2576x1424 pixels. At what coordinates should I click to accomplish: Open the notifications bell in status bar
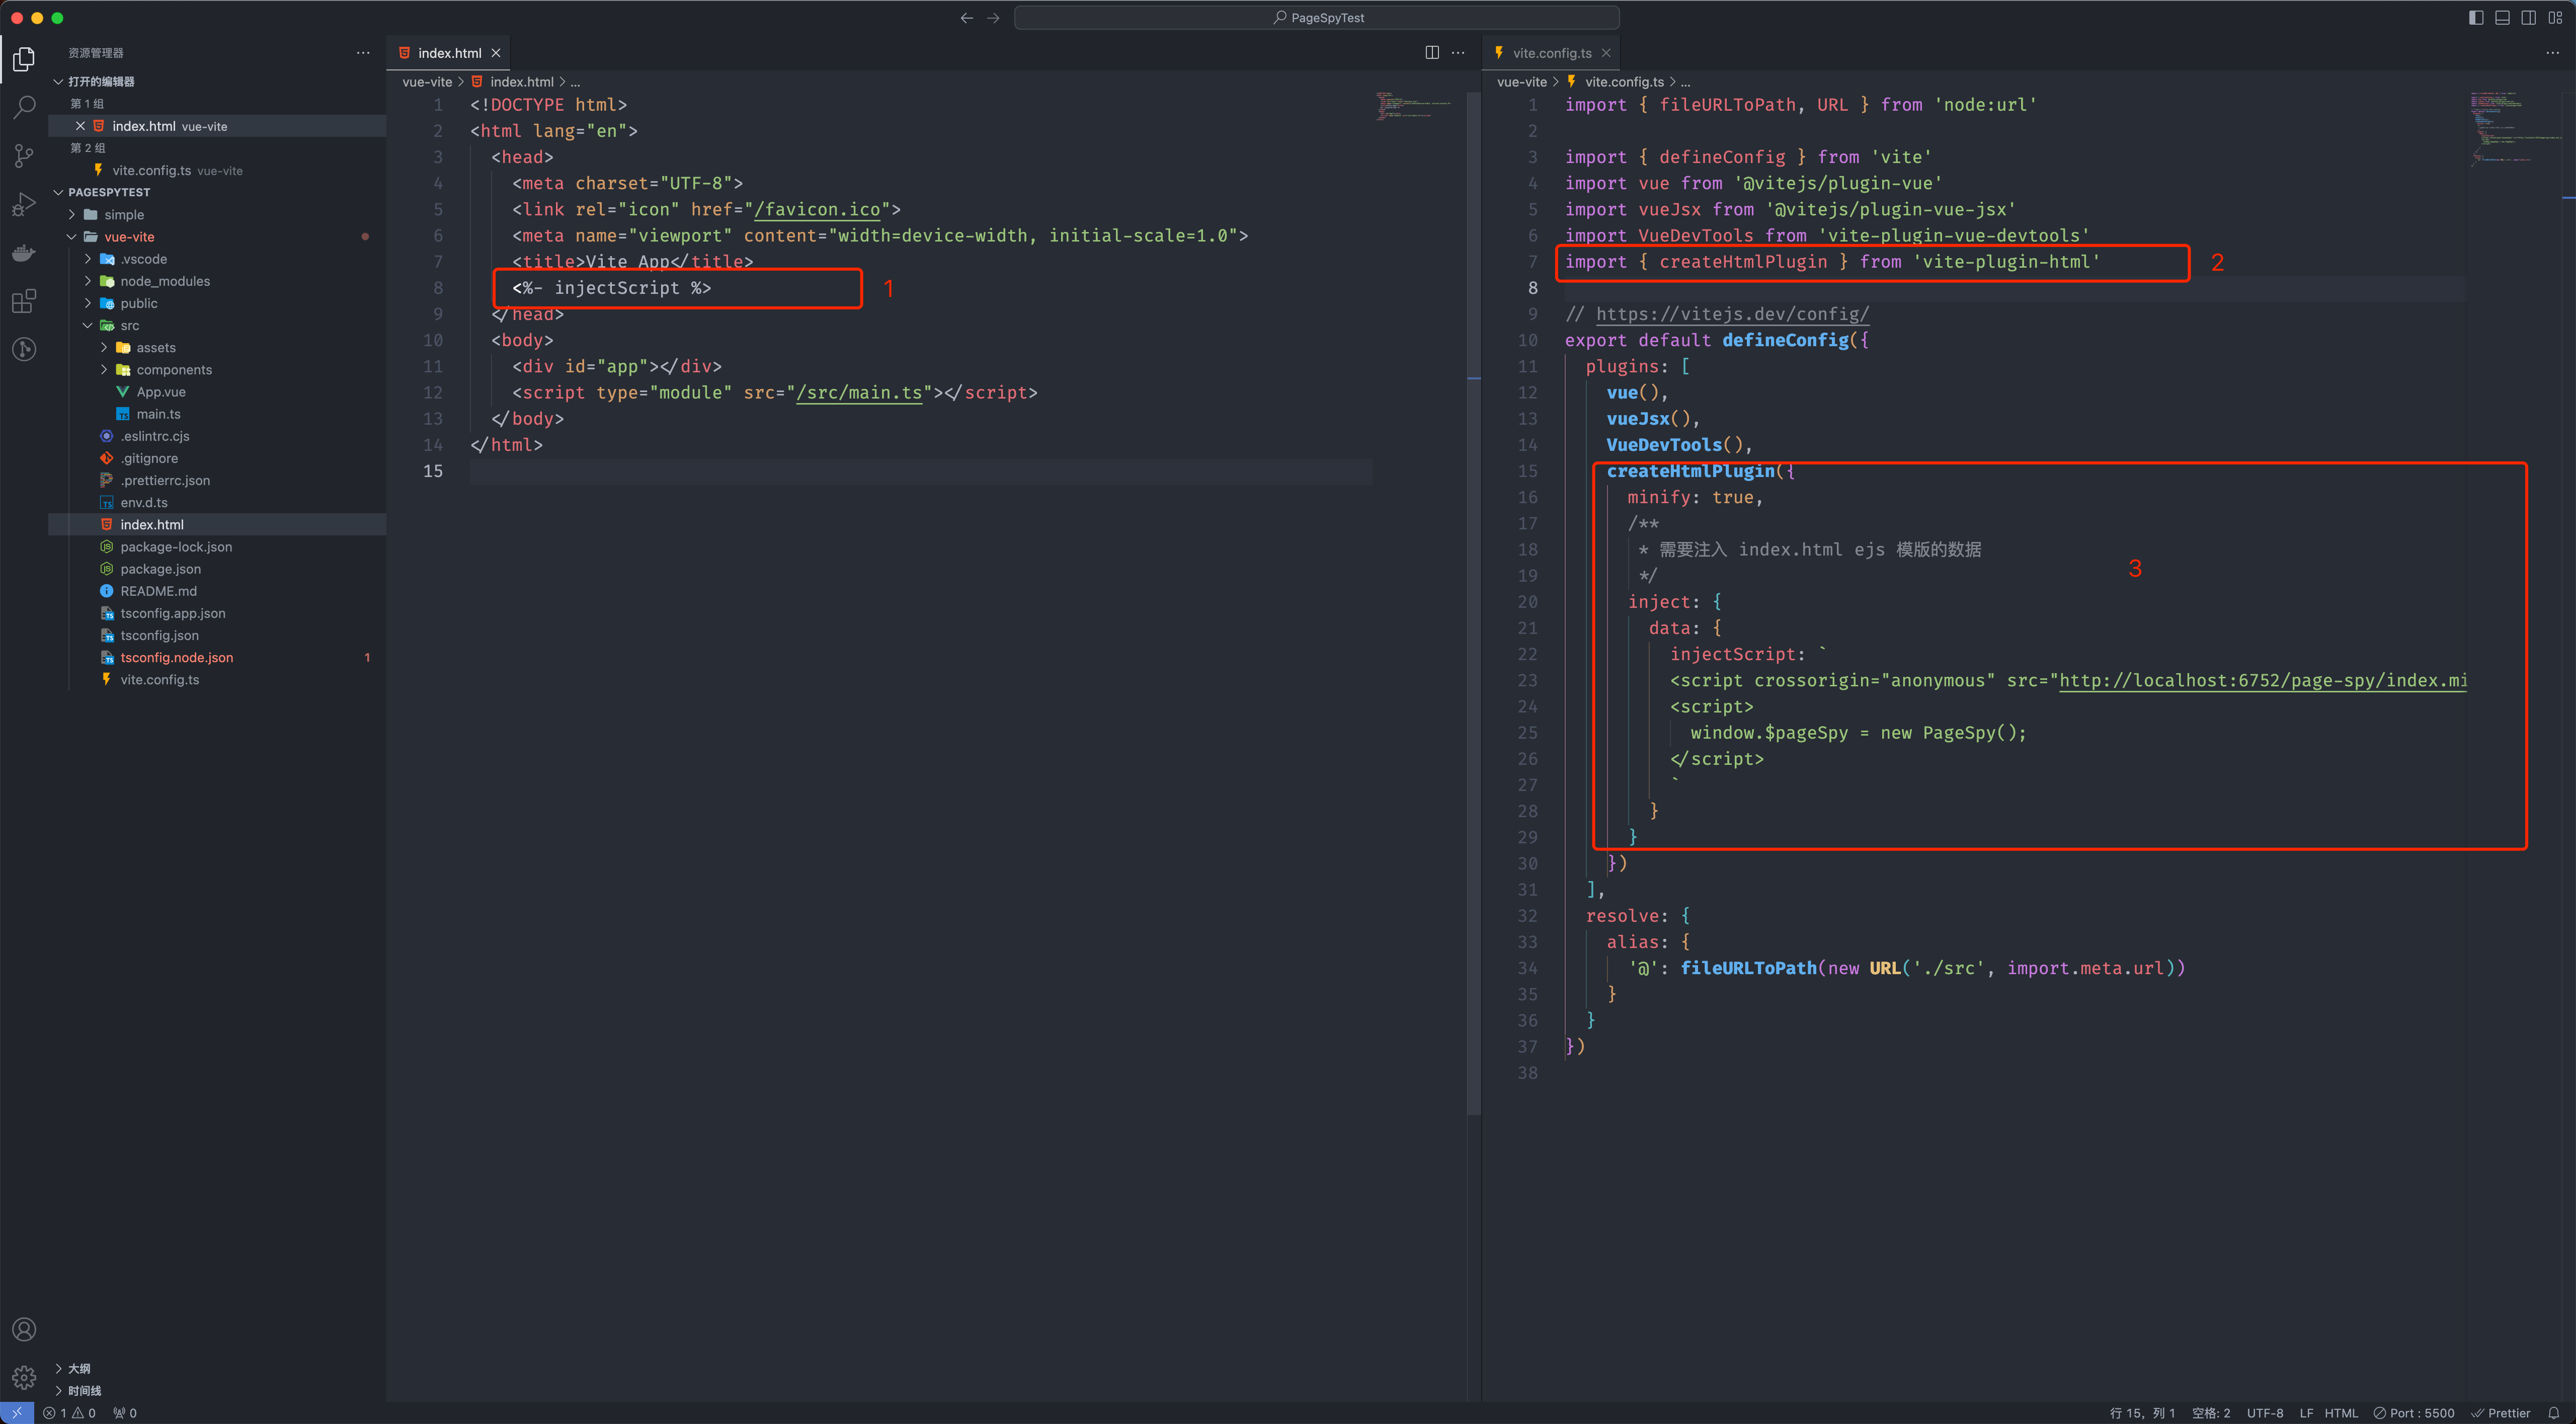click(x=2553, y=1413)
